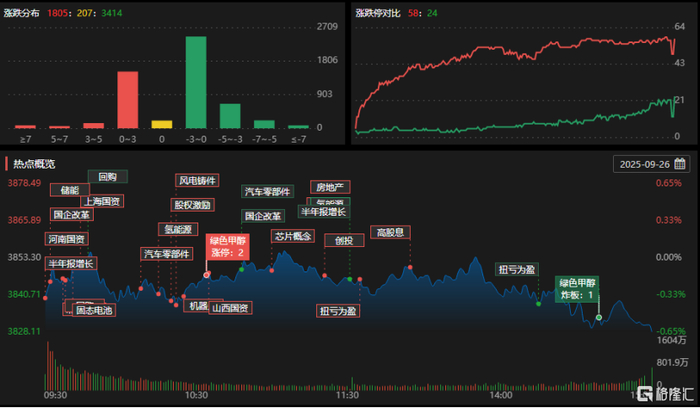Select the 风电铸件 hotspot tag
The height and width of the screenshot is (408, 700).
[x=197, y=180]
